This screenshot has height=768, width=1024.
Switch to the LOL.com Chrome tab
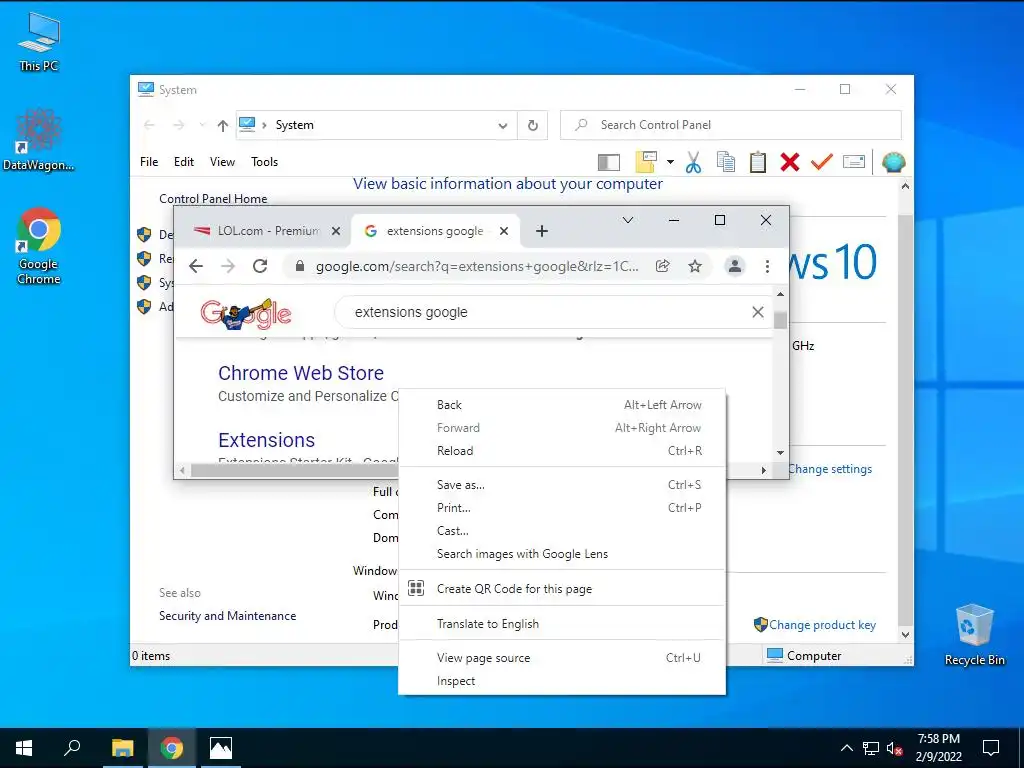coord(268,231)
